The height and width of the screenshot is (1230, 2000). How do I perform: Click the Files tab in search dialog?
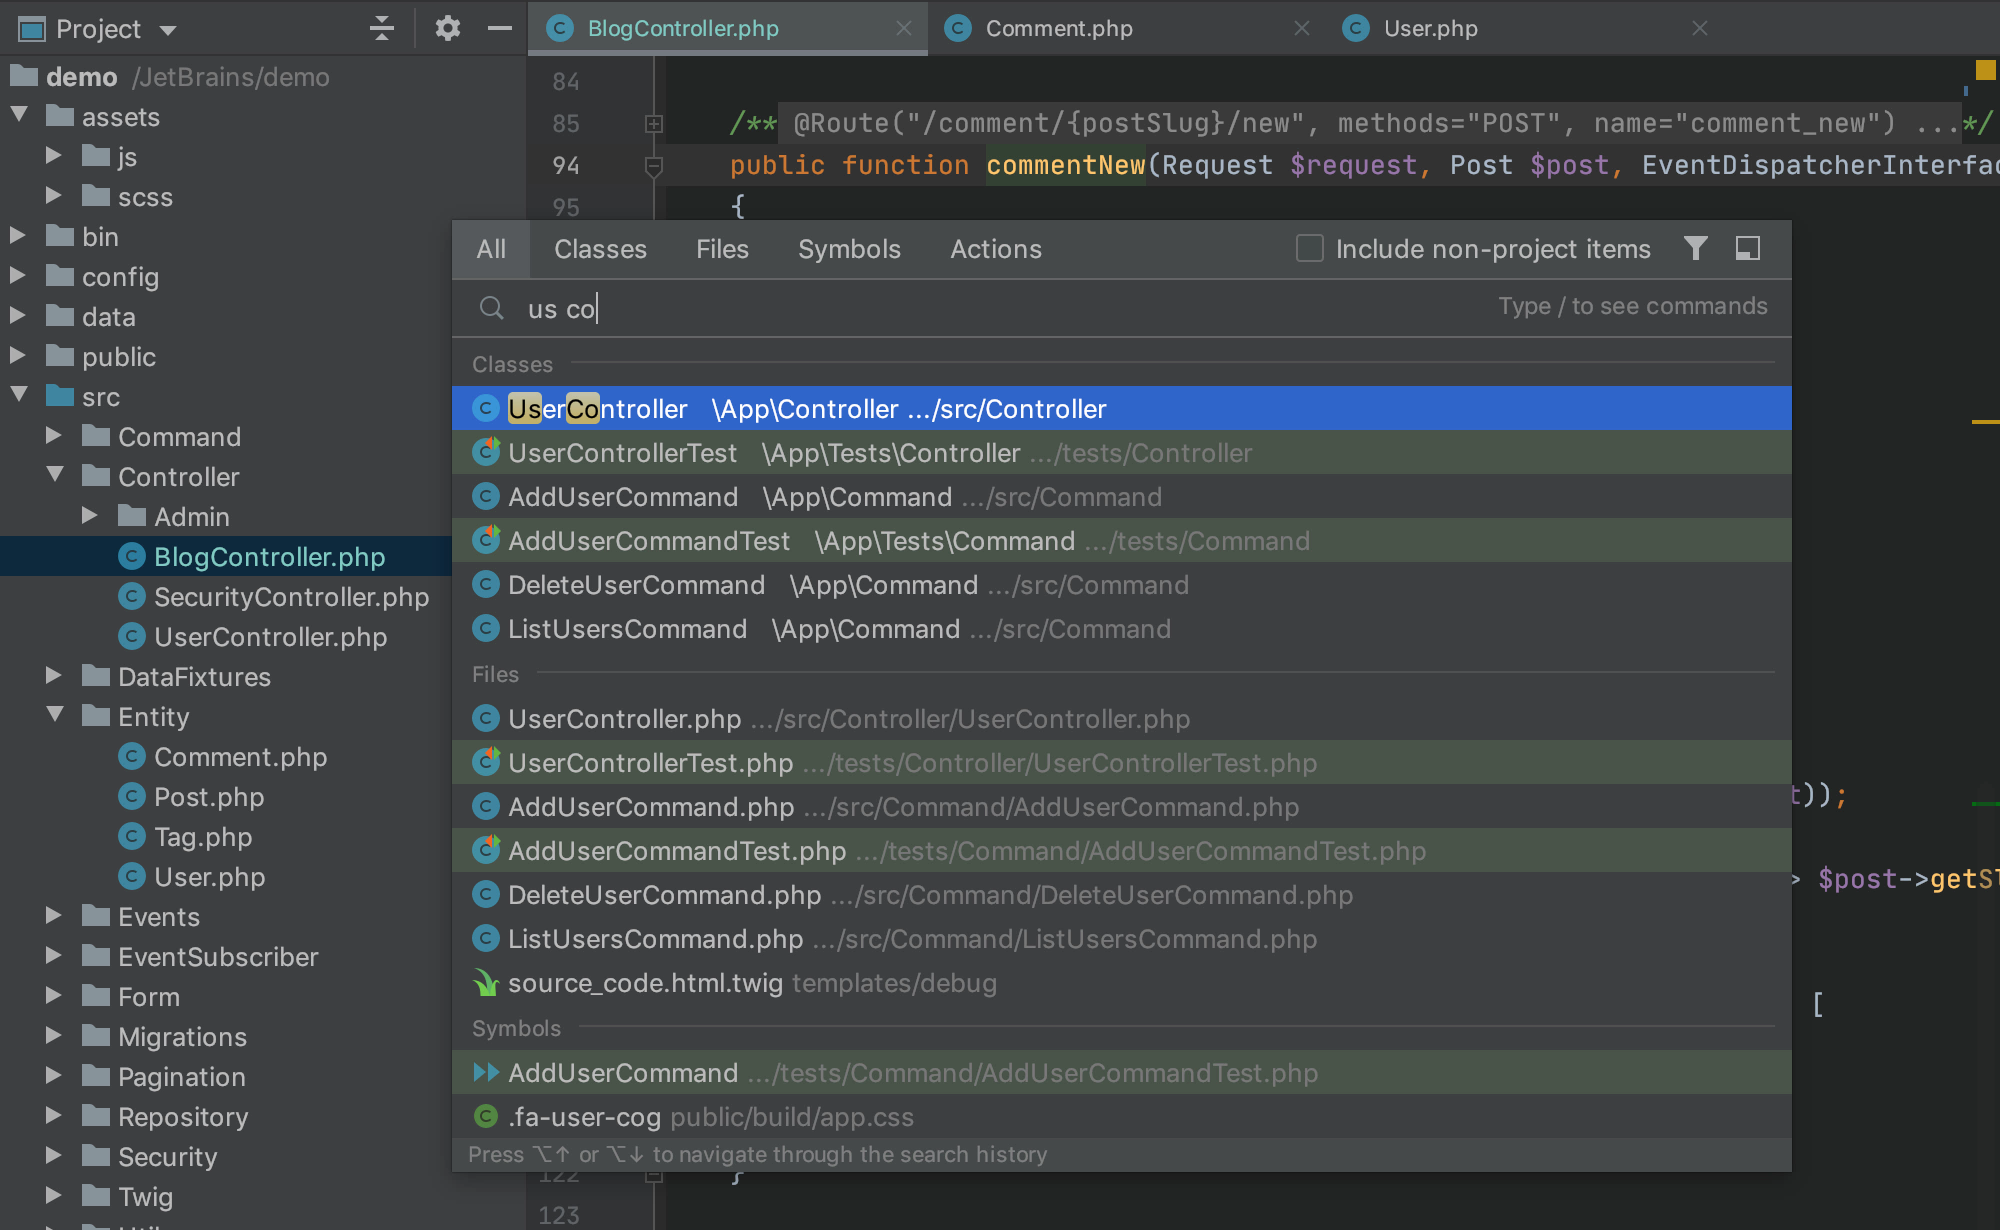723,250
